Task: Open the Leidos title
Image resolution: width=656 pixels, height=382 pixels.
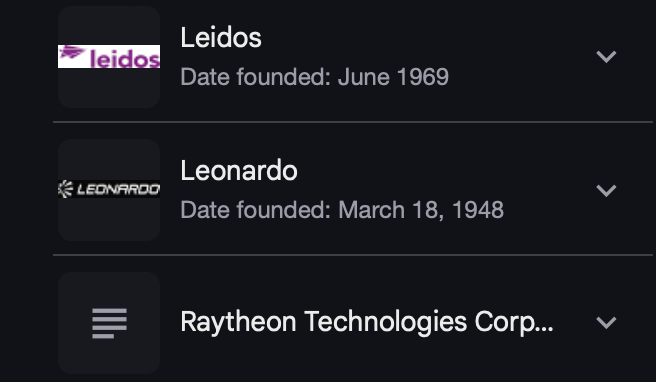Action: tap(221, 38)
